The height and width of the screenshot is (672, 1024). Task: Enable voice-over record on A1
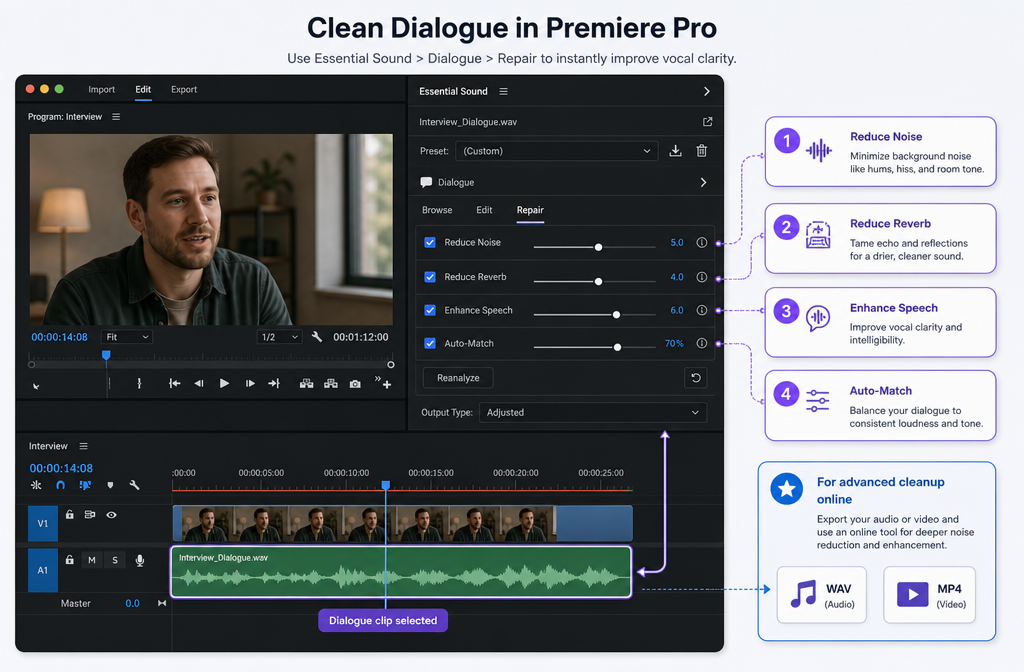(140, 560)
